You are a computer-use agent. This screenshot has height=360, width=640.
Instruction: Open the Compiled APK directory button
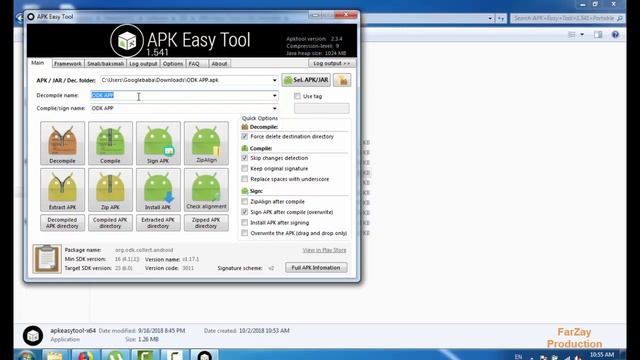tap(110, 223)
